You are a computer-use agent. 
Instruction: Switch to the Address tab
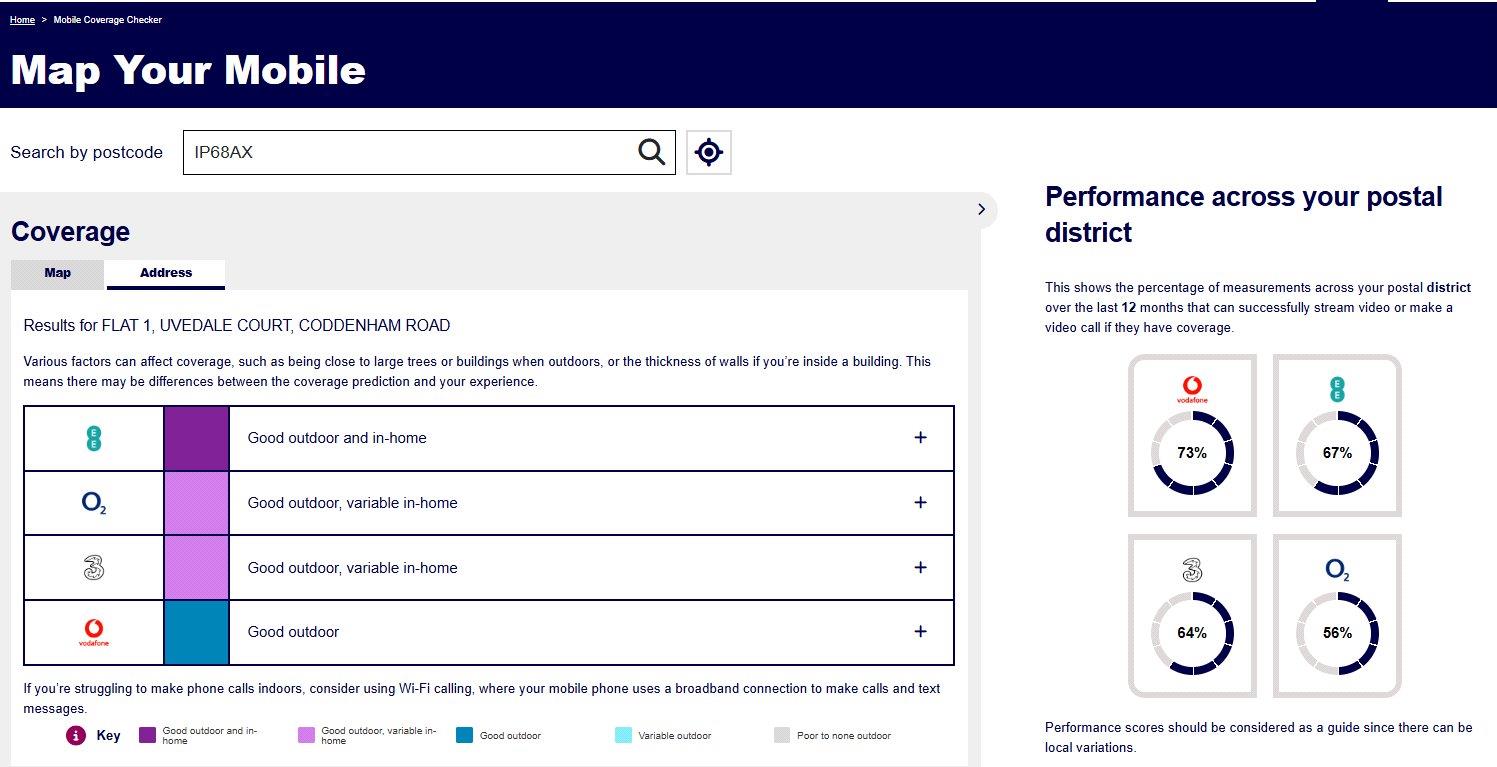[x=166, y=273]
